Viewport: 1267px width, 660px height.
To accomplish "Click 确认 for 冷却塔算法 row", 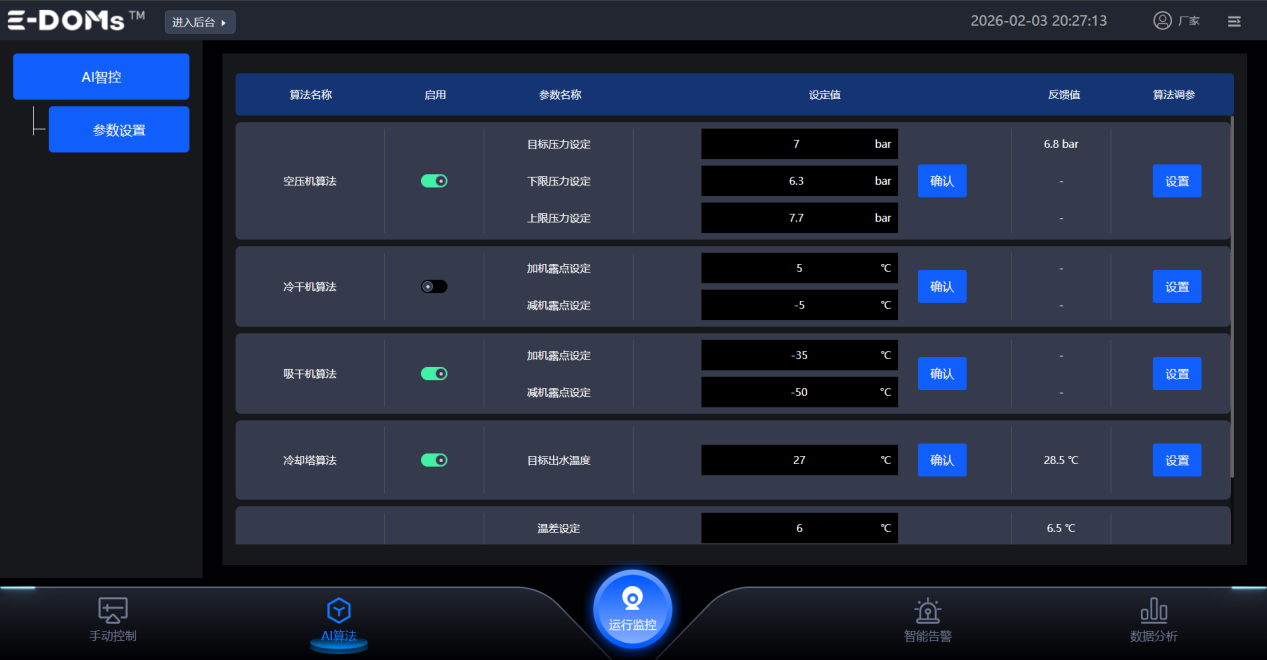I will coord(942,460).
